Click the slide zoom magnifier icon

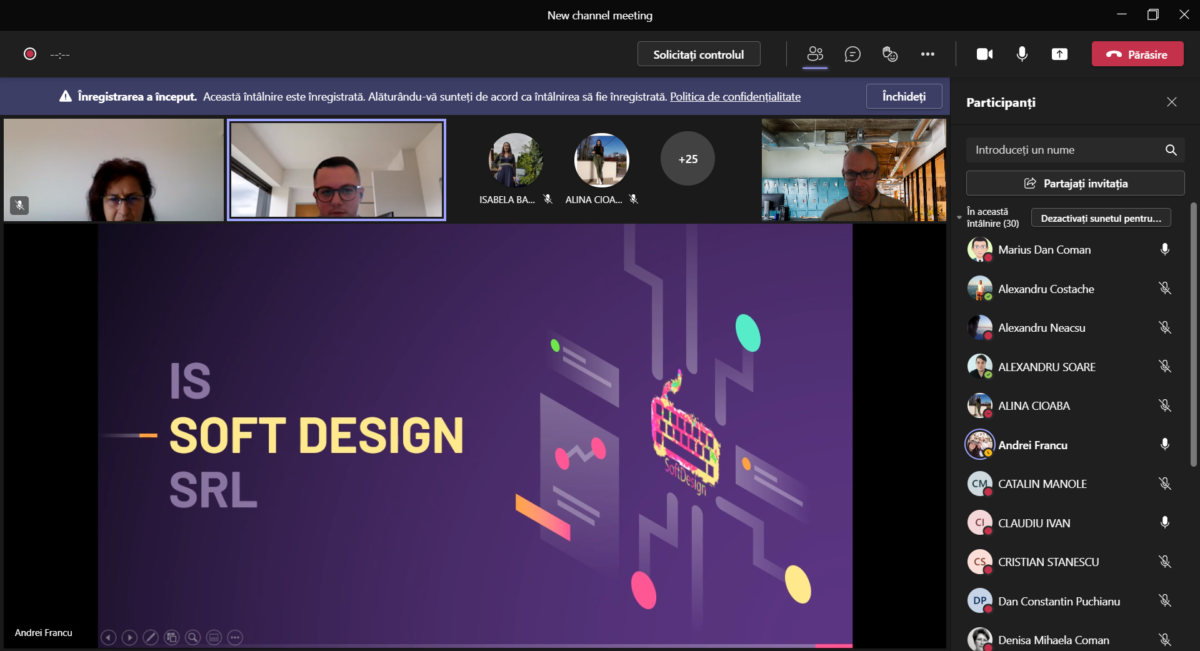pos(192,637)
